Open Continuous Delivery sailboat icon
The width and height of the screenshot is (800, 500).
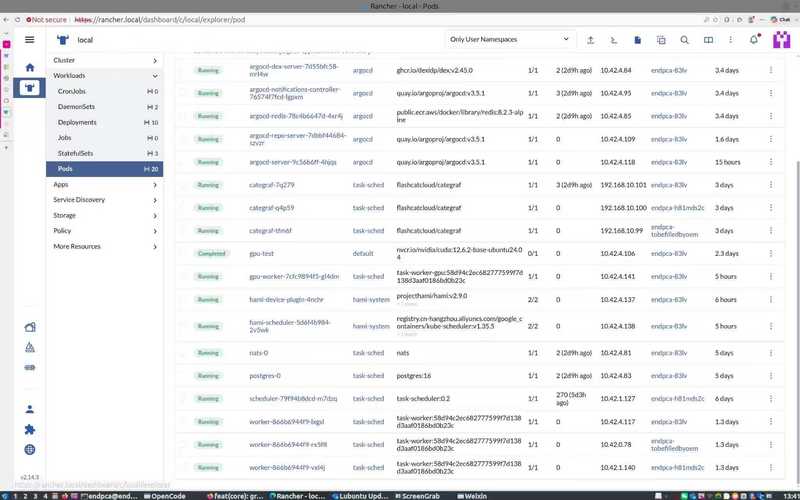(30, 347)
